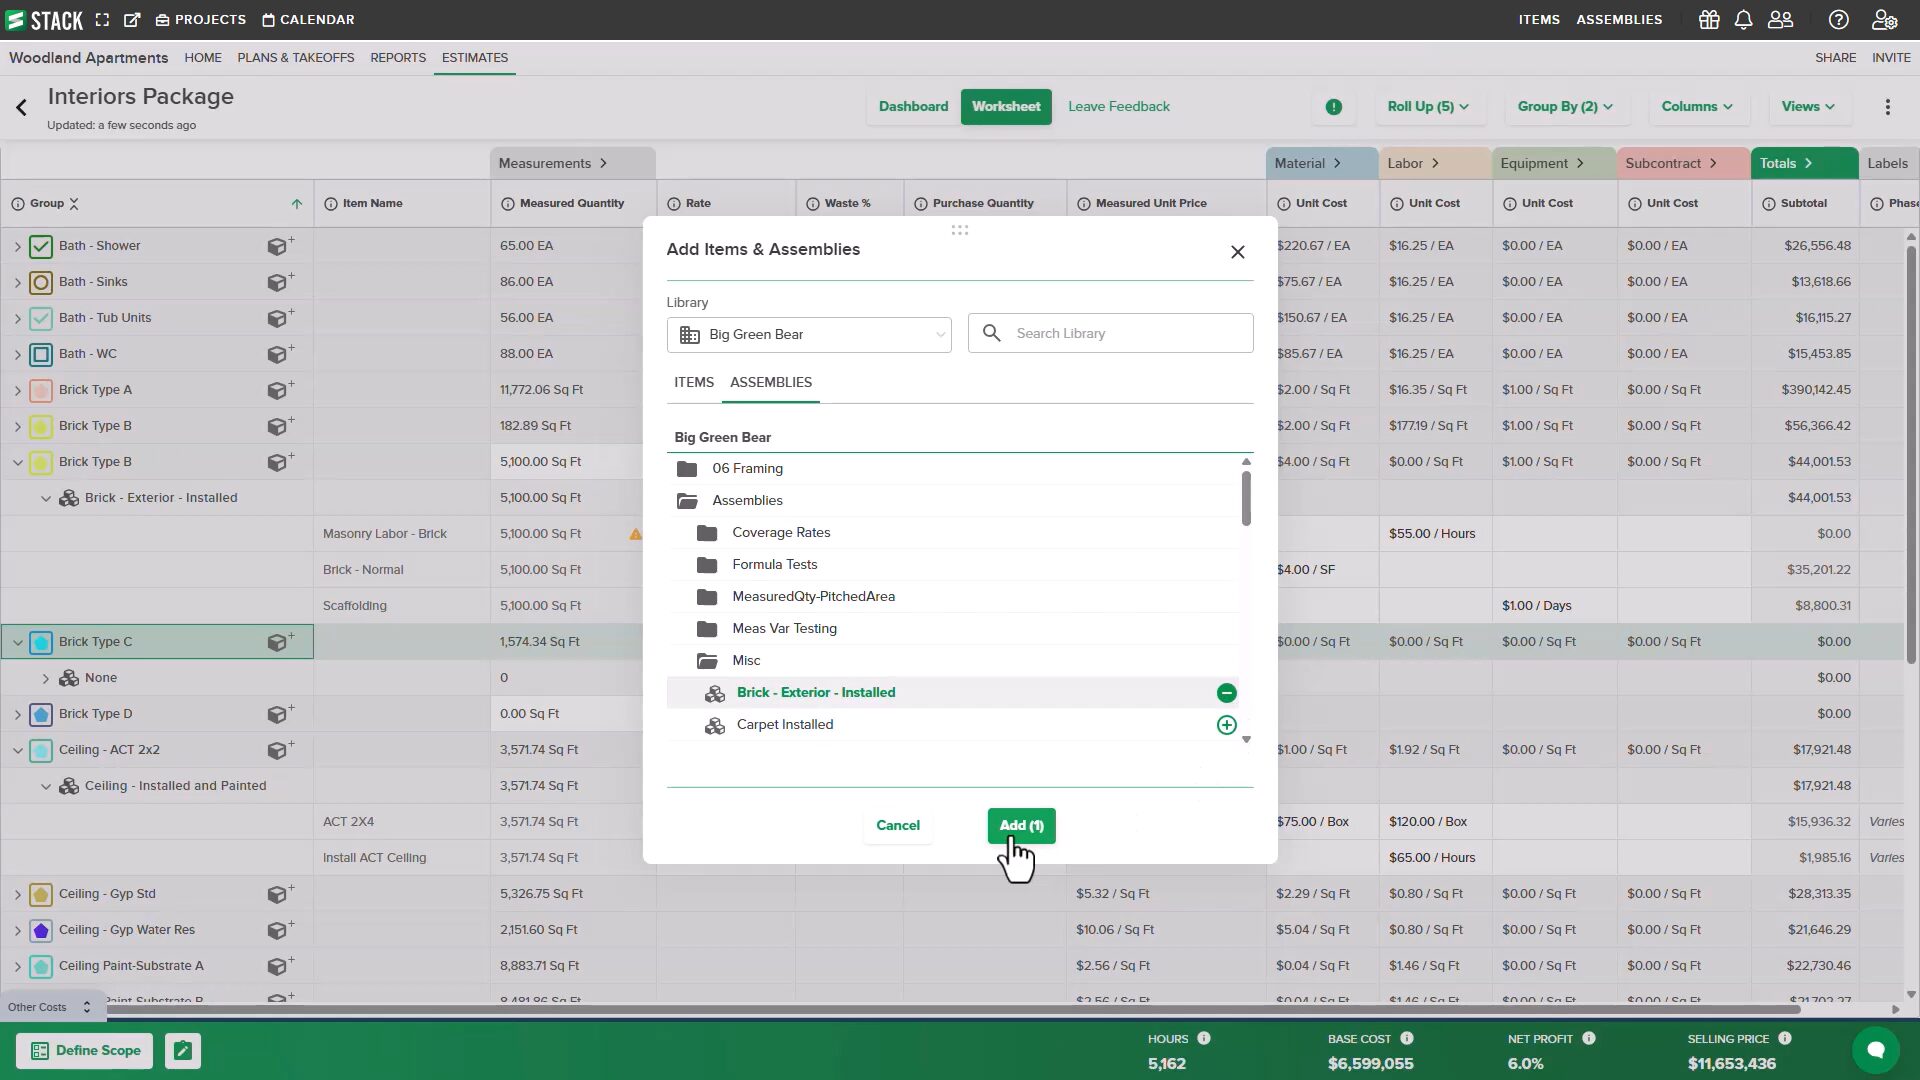
Task: Expand the Other Costs panel at bottom left
Action: tap(86, 1007)
